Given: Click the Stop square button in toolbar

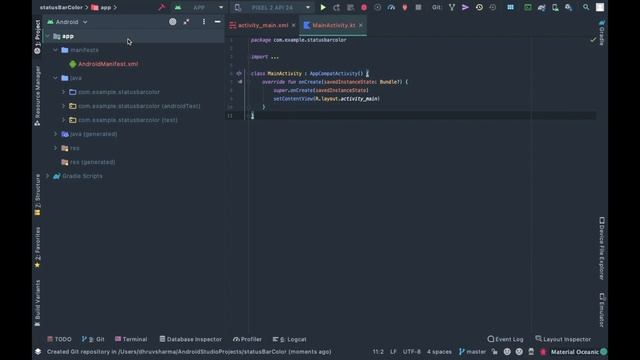Looking at the screenshot, I should click(x=418, y=7).
